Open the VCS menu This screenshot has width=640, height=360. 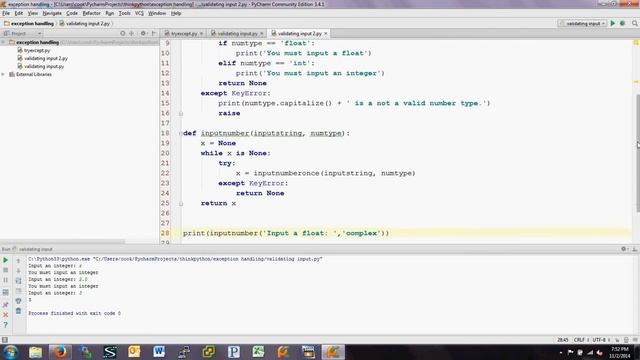coord(139,13)
